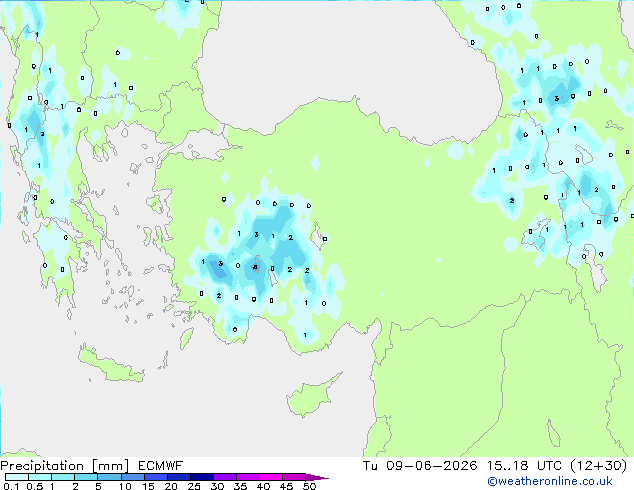Select the 45–50 mm legend swatch
Image resolution: width=634 pixels, height=490 pixels.
(294, 477)
